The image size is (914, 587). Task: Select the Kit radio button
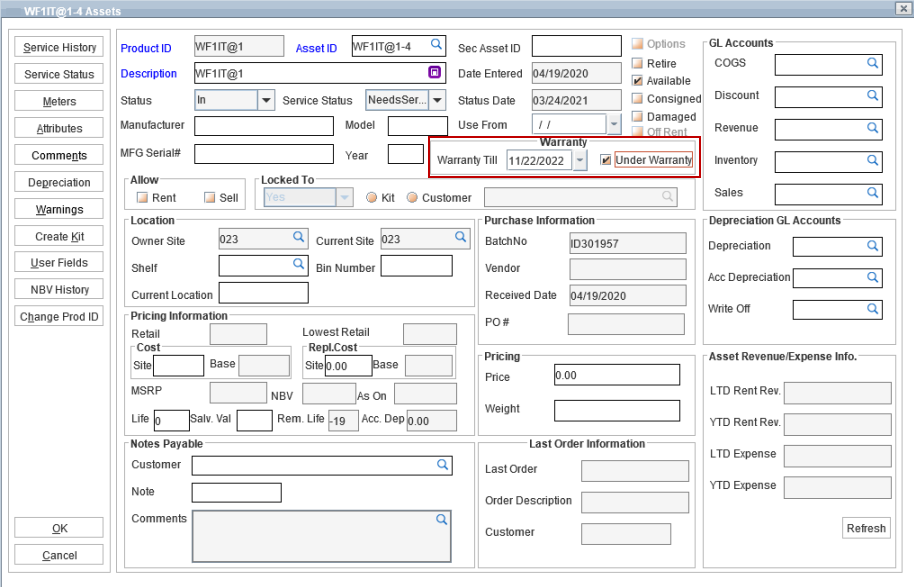371,198
